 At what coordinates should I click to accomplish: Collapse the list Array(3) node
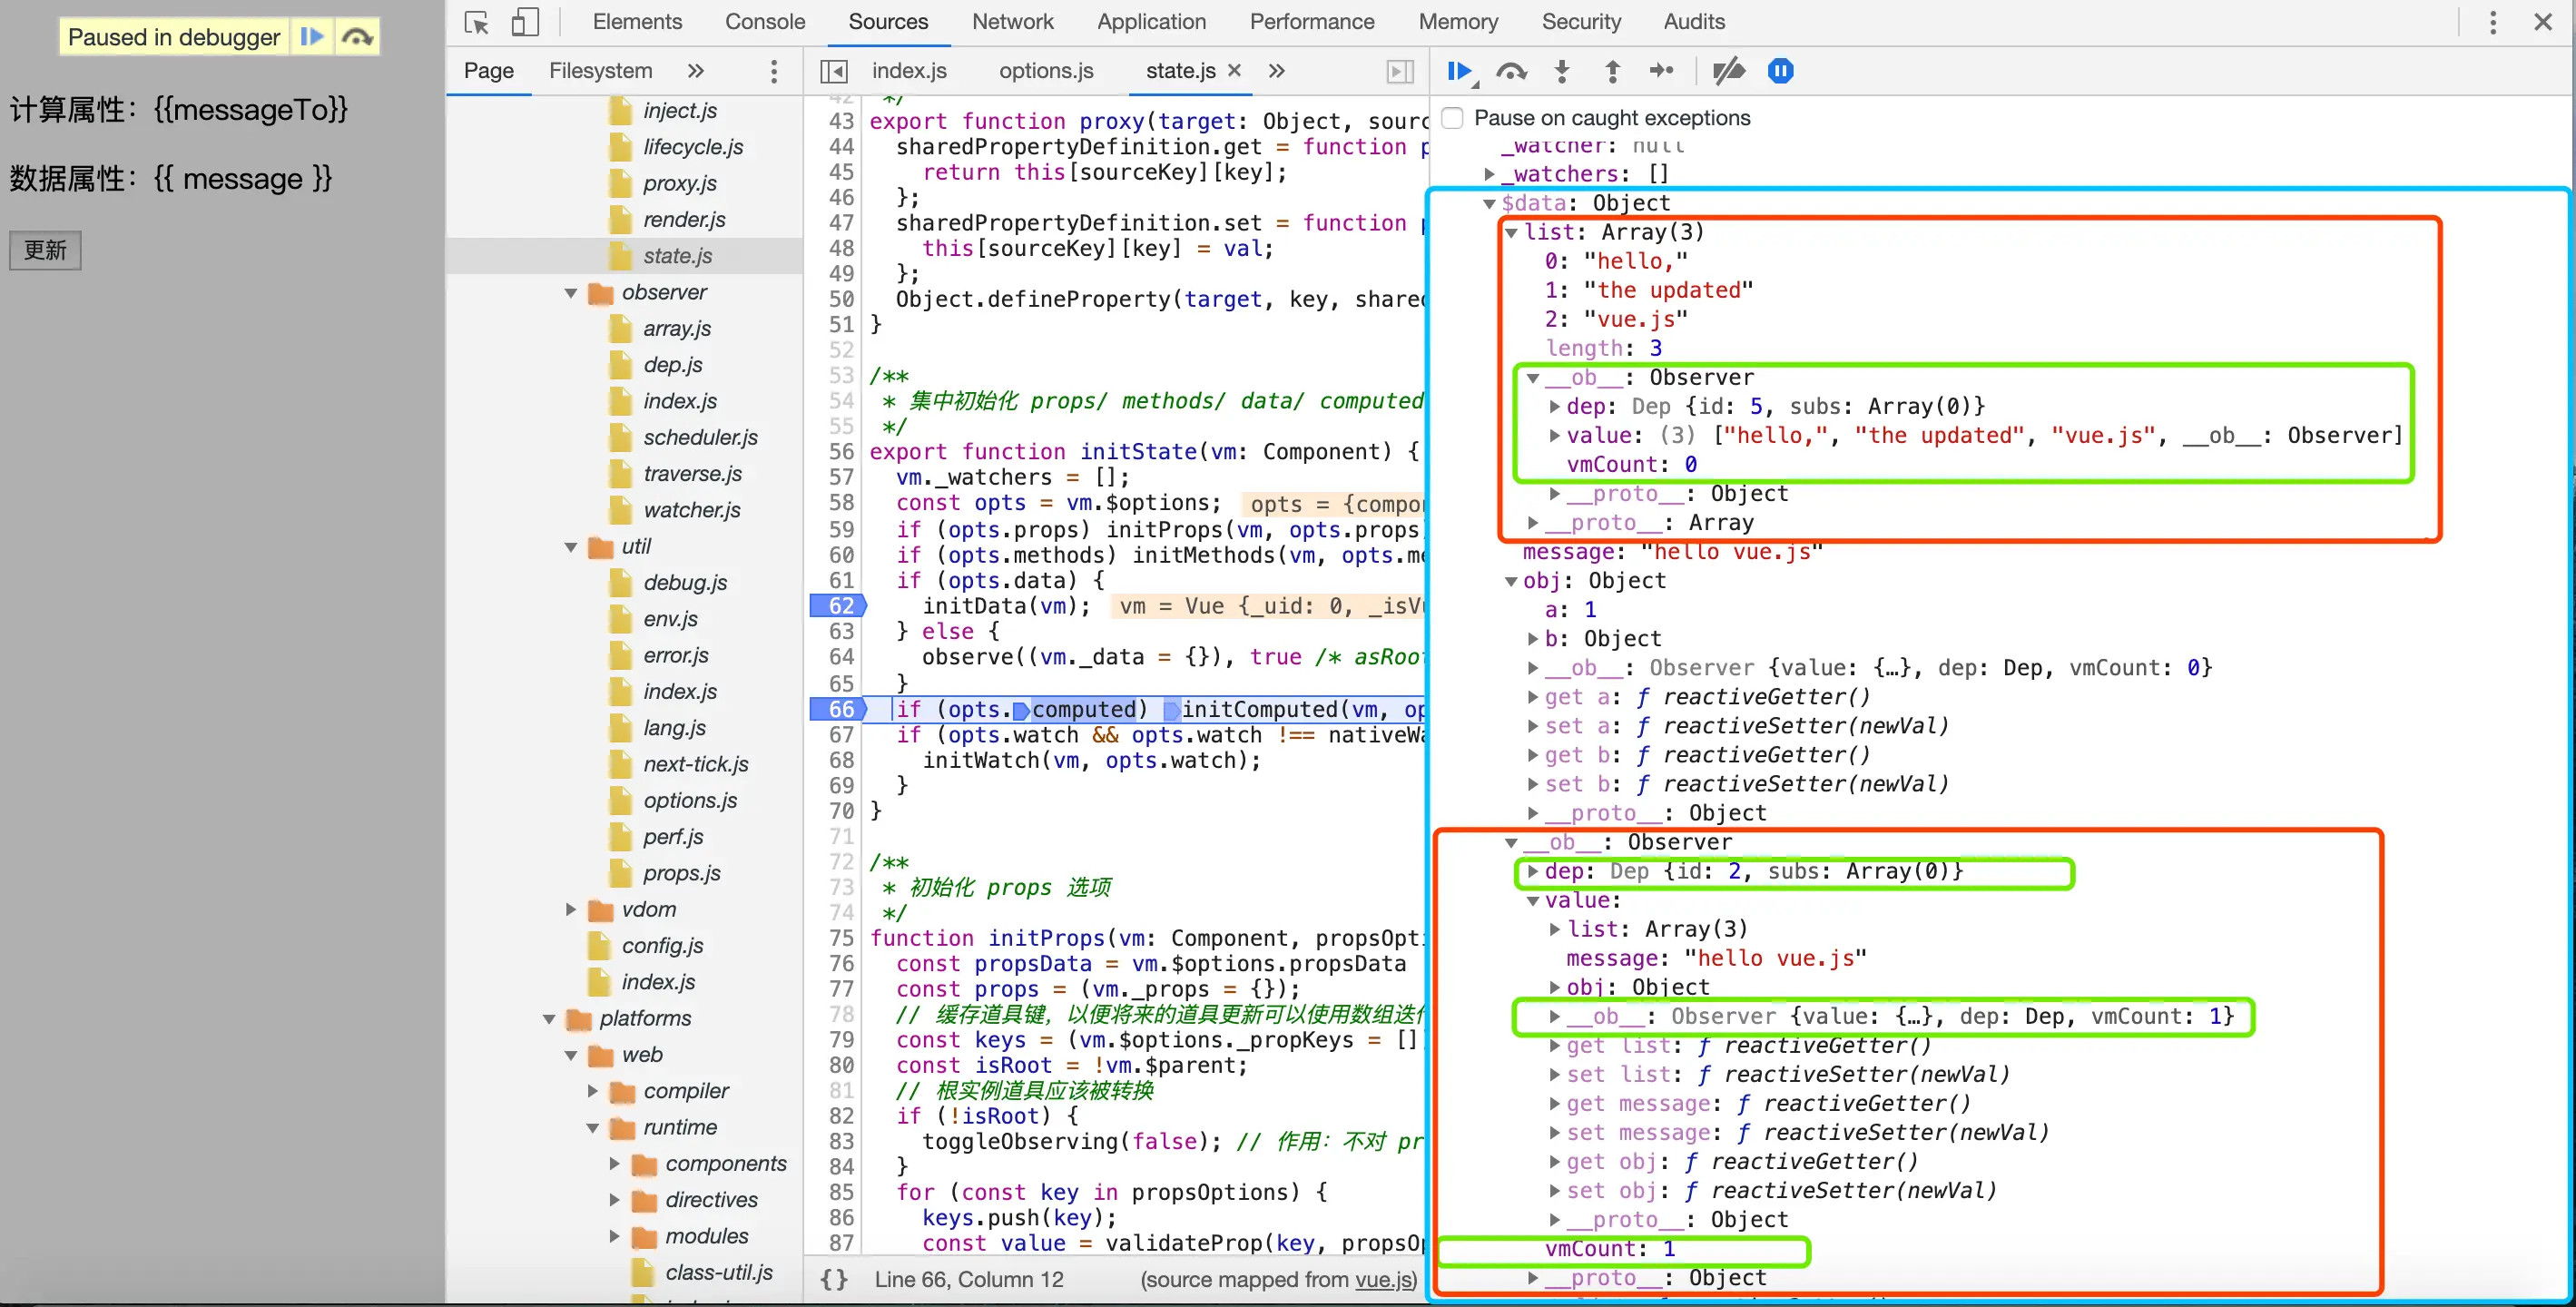1511,233
